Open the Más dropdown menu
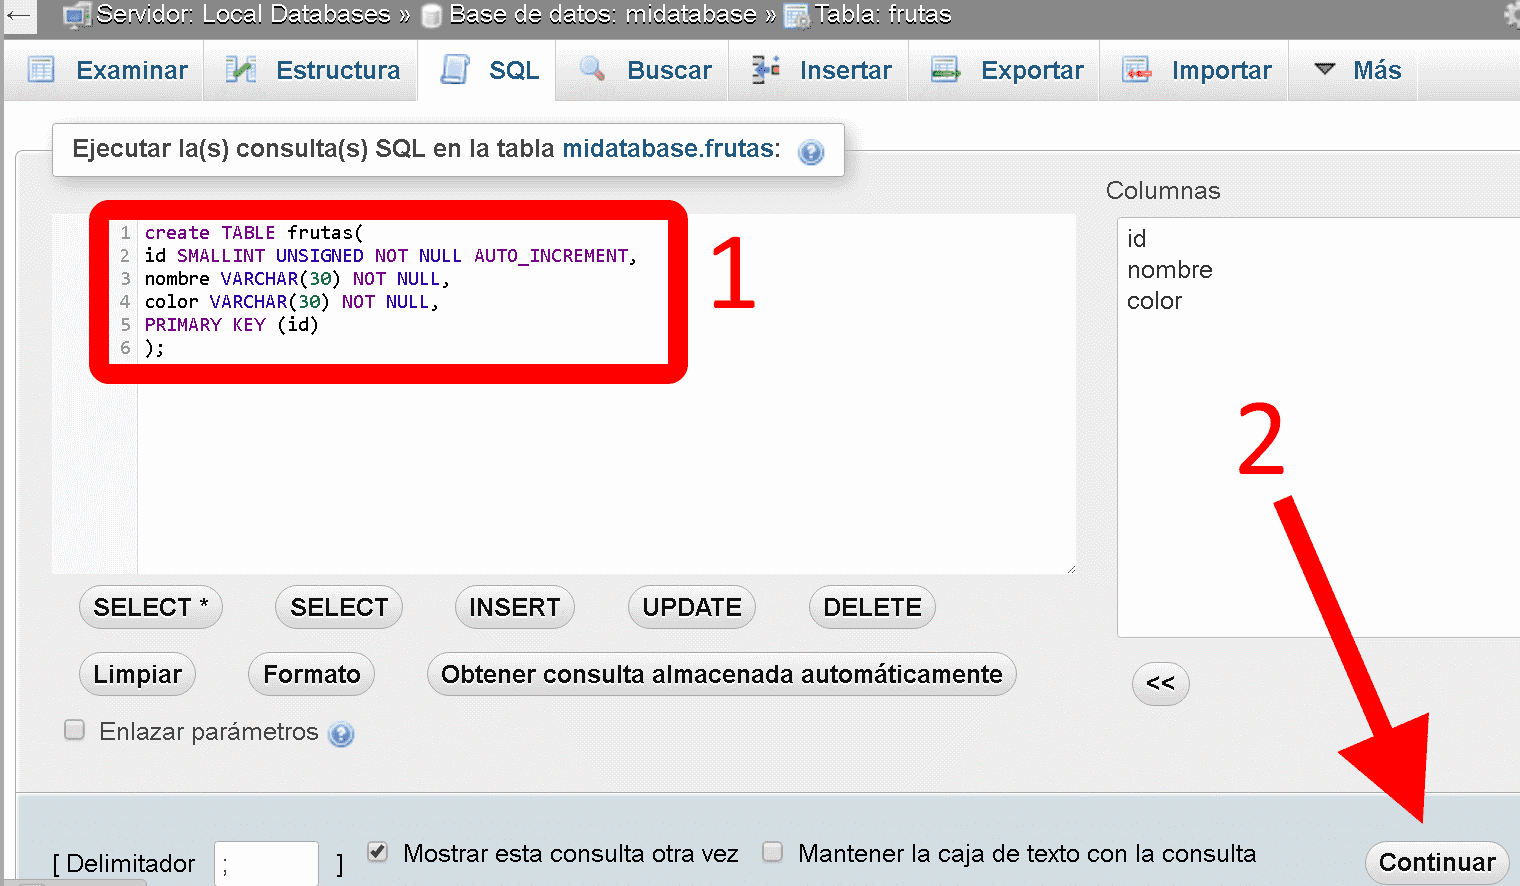The height and width of the screenshot is (886, 1520). pos(1354,69)
